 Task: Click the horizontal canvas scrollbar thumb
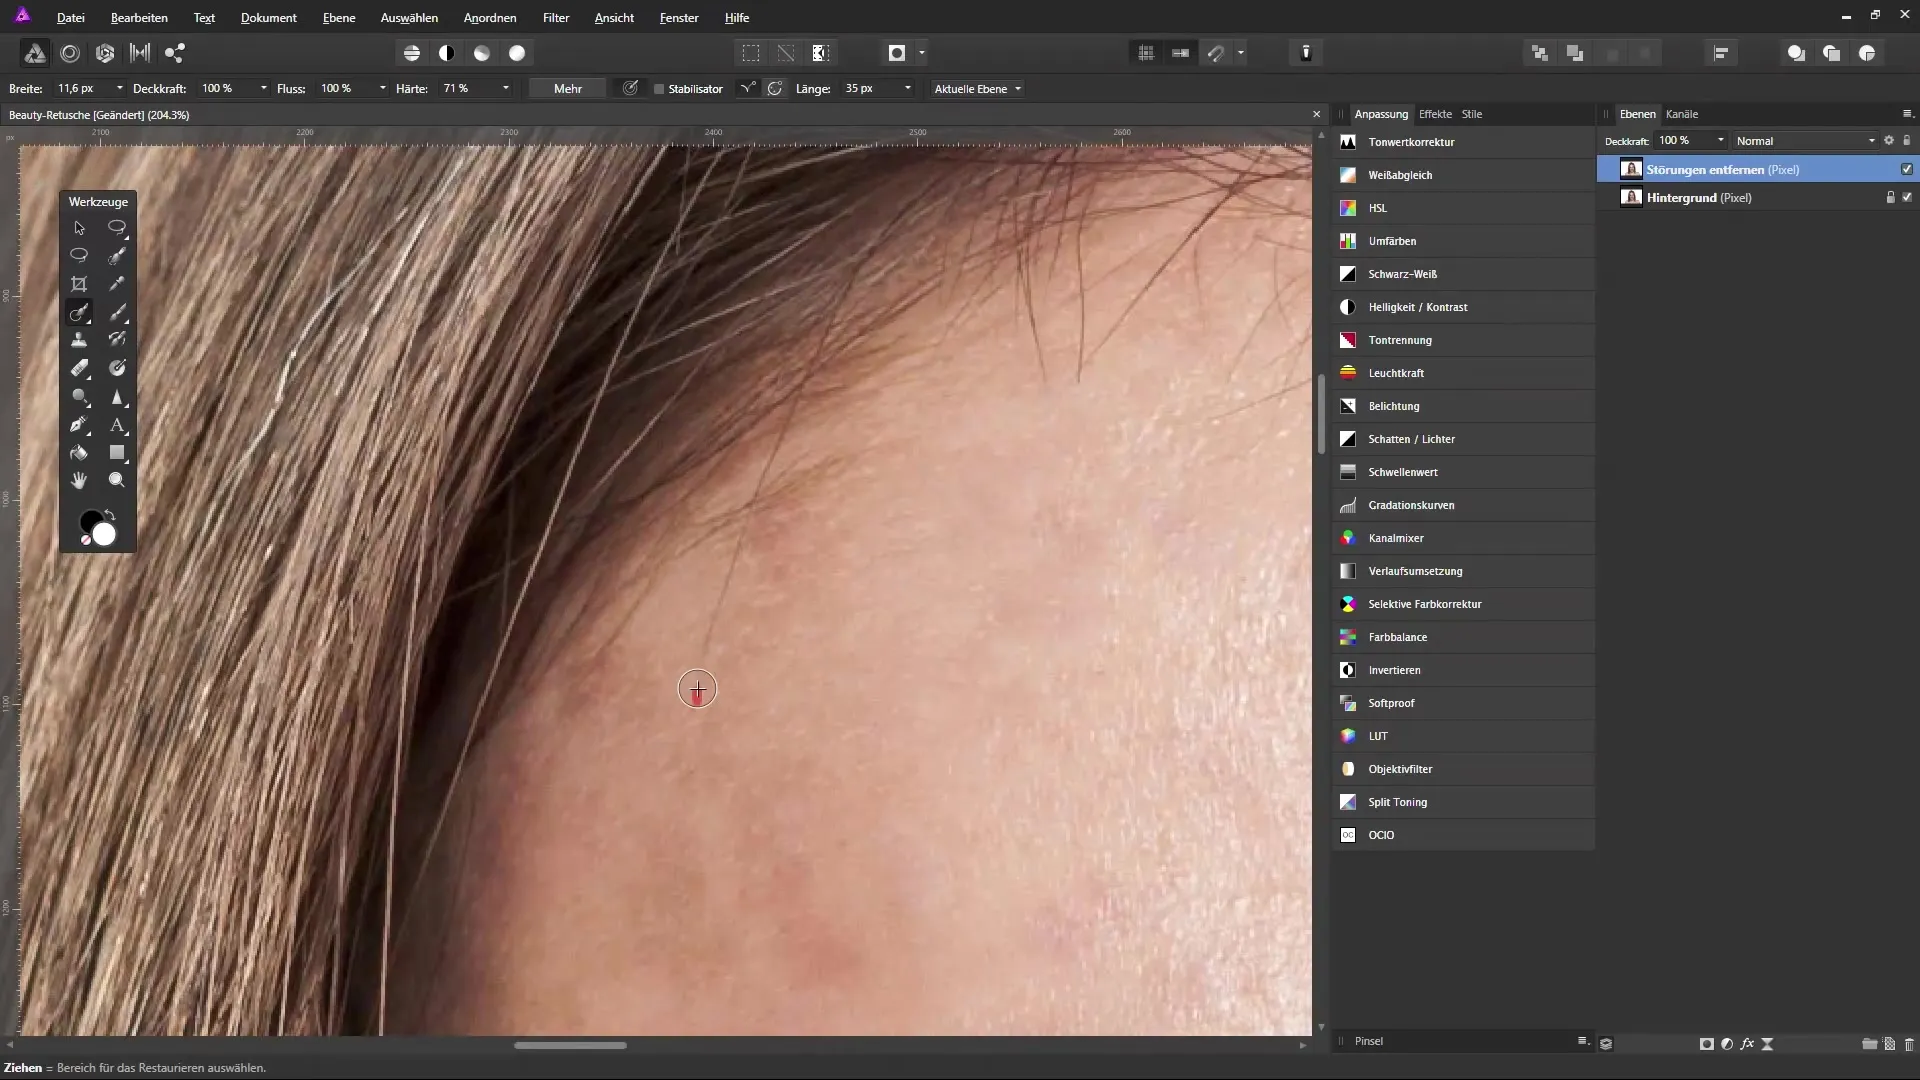[x=570, y=1046]
